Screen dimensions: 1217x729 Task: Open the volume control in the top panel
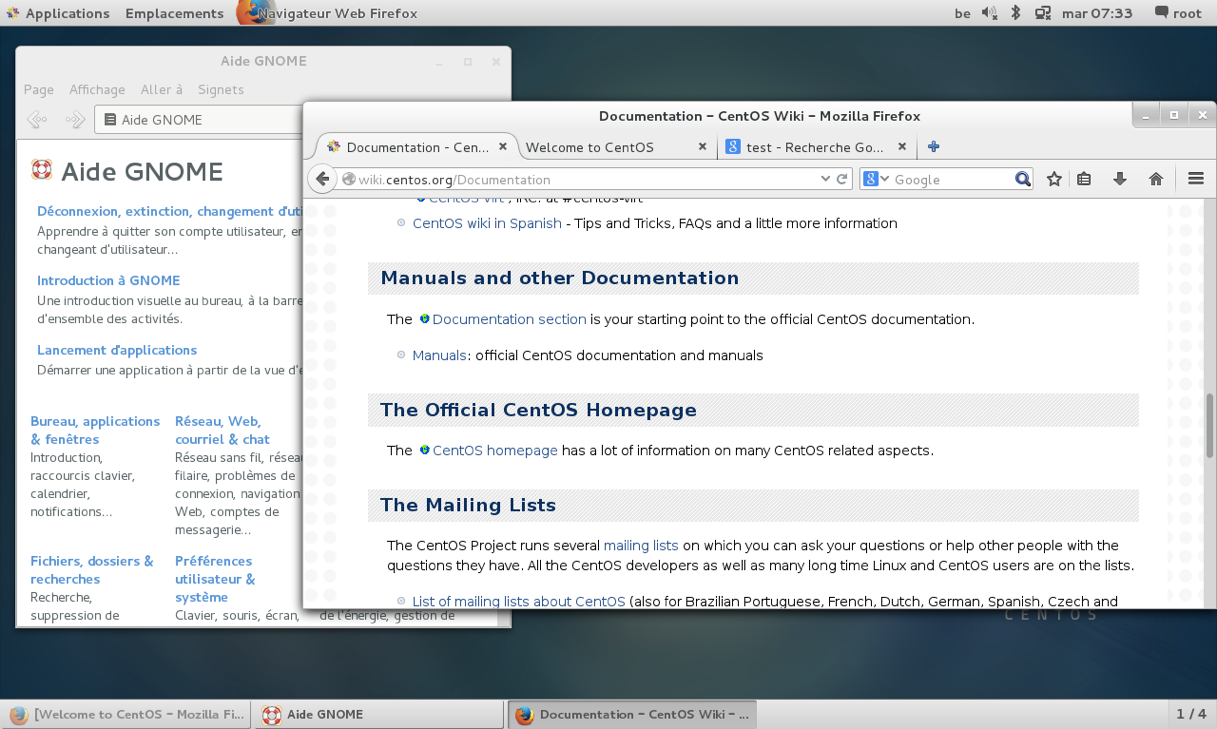pos(990,13)
